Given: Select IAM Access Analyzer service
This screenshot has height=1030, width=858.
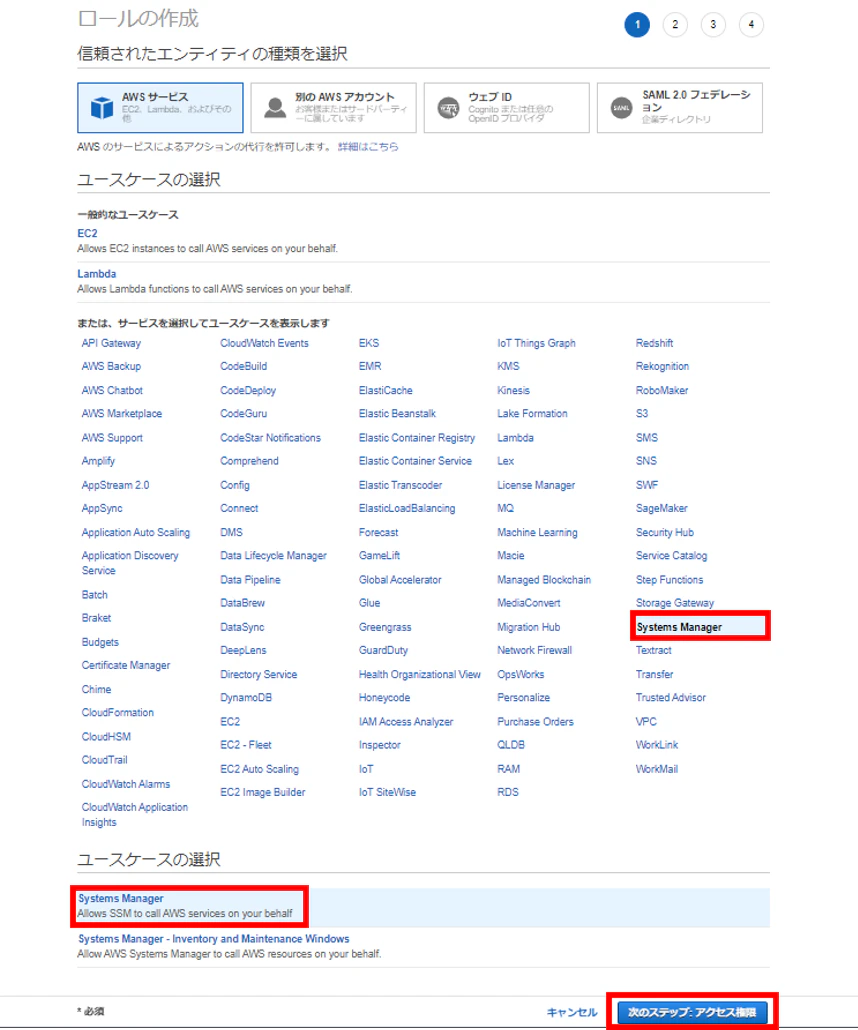Looking at the screenshot, I should coord(405,721).
